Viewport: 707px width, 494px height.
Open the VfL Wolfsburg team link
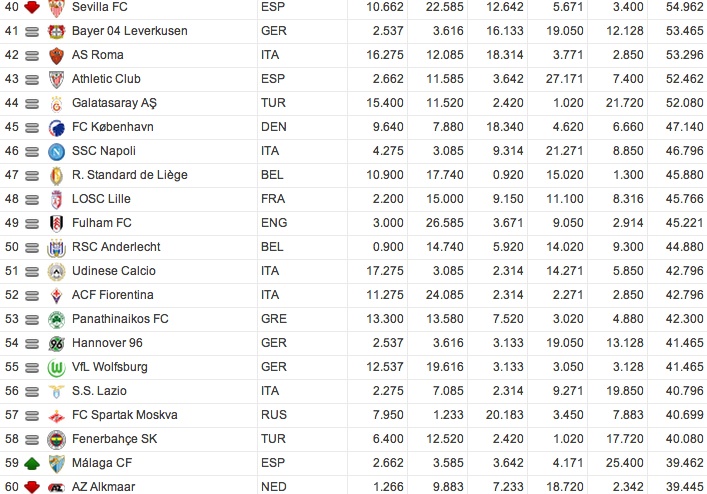pos(109,367)
